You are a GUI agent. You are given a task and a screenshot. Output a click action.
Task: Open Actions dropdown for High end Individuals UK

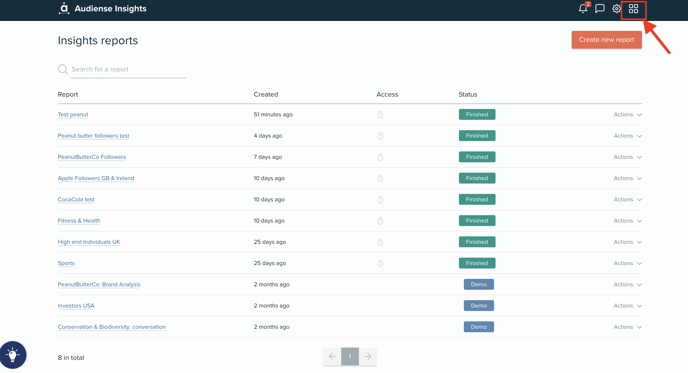click(x=627, y=242)
